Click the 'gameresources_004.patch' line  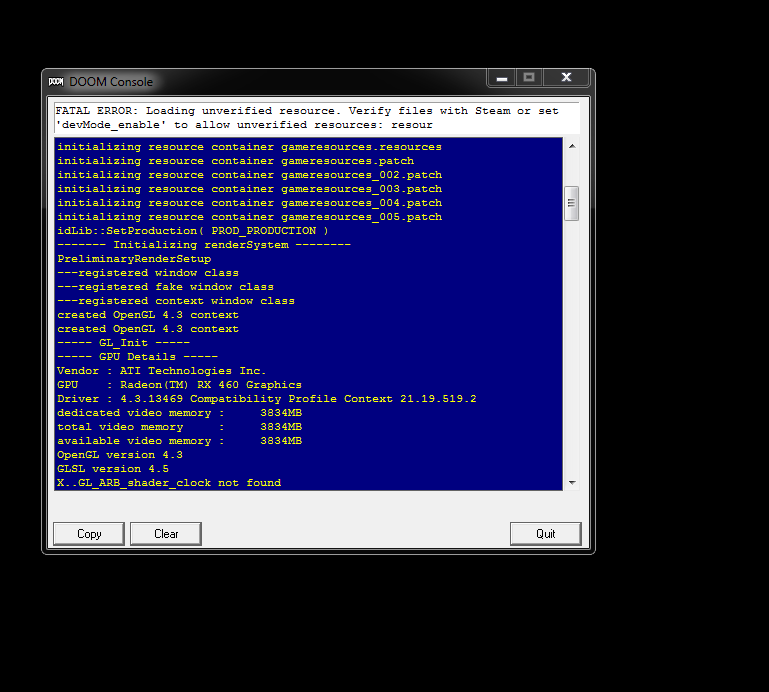pos(249,203)
